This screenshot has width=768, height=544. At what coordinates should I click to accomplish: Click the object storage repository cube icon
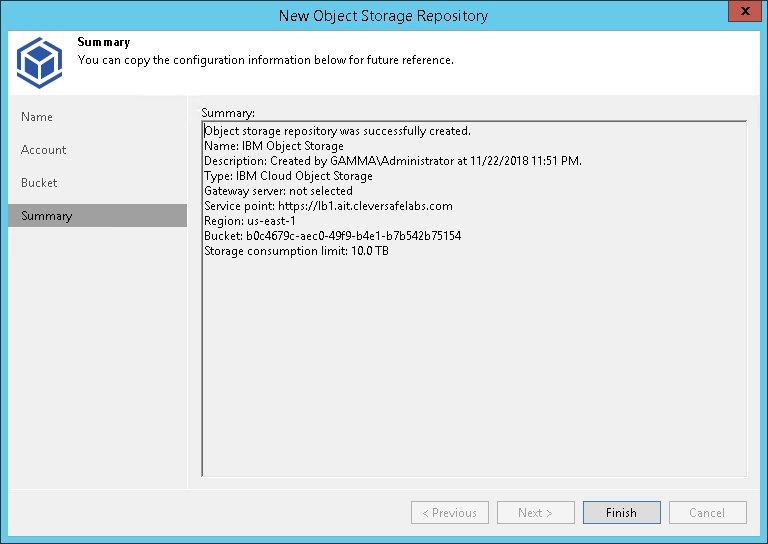click(x=40, y=62)
